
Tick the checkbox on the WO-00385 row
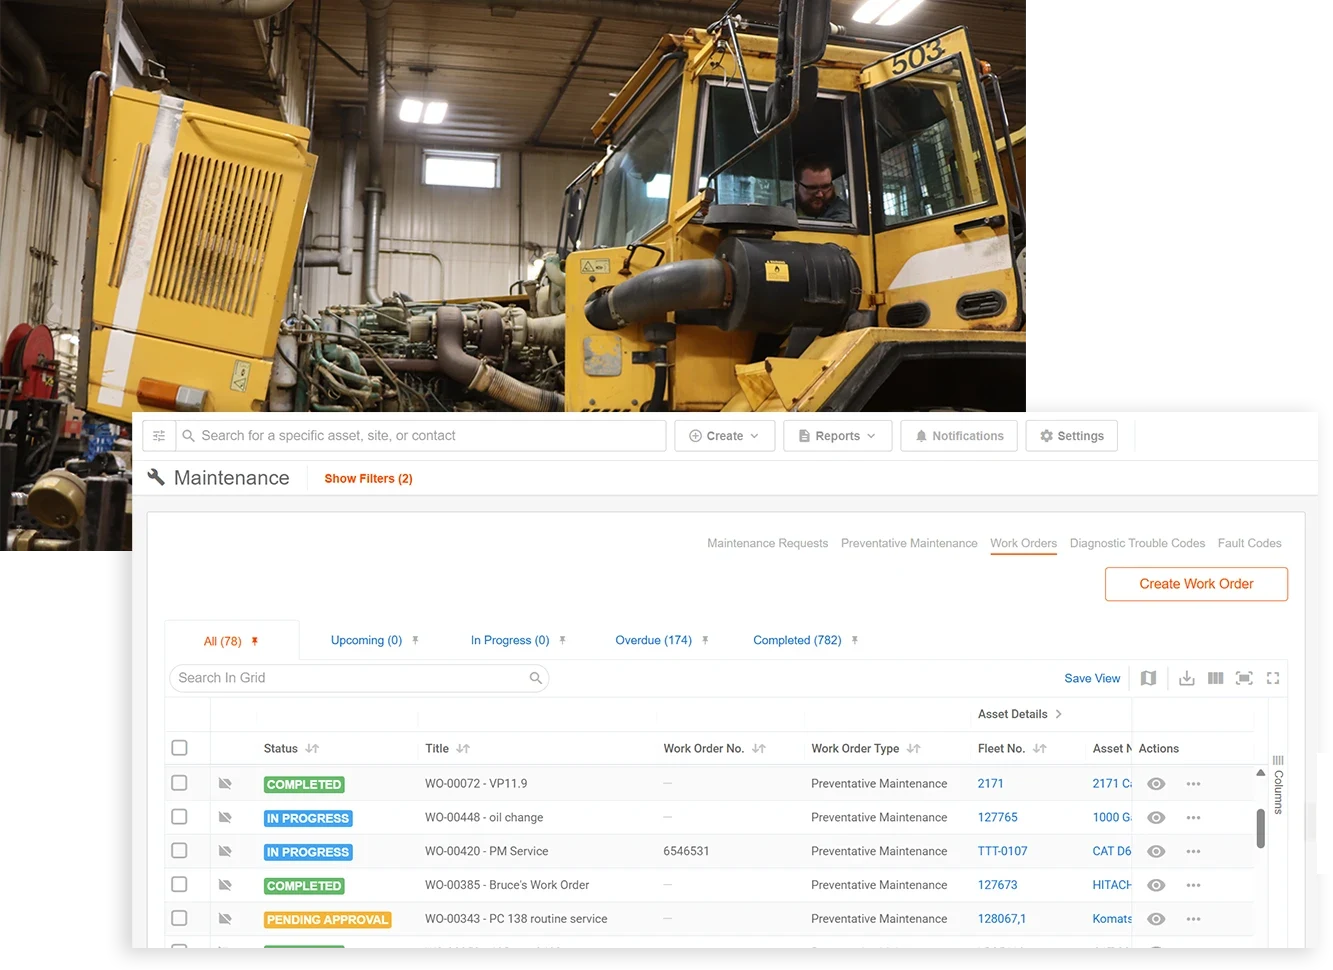click(x=179, y=884)
